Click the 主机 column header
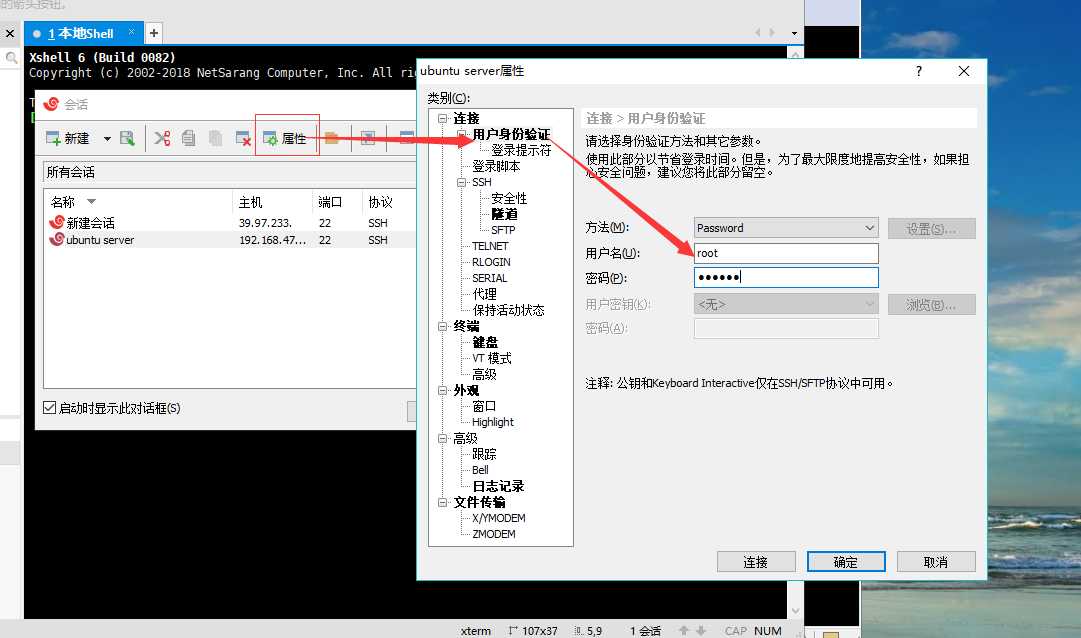Viewport: 1081px width, 638px height. pyautogui.click(x=250, y=202)
